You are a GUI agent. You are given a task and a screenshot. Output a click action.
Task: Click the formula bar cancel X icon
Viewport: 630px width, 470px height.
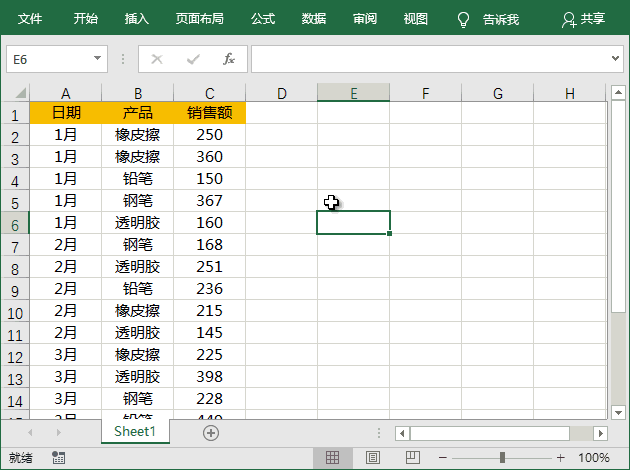(157, 59)
